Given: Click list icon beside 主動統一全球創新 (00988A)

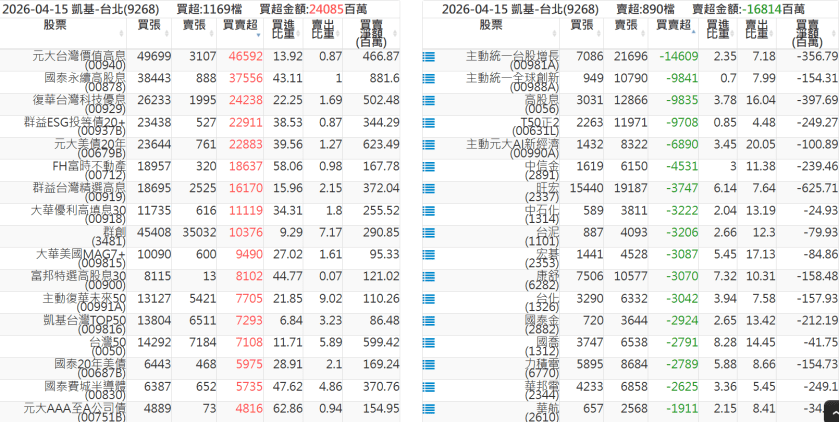Looking at the screenshot, I should click(x=429, y=78).
